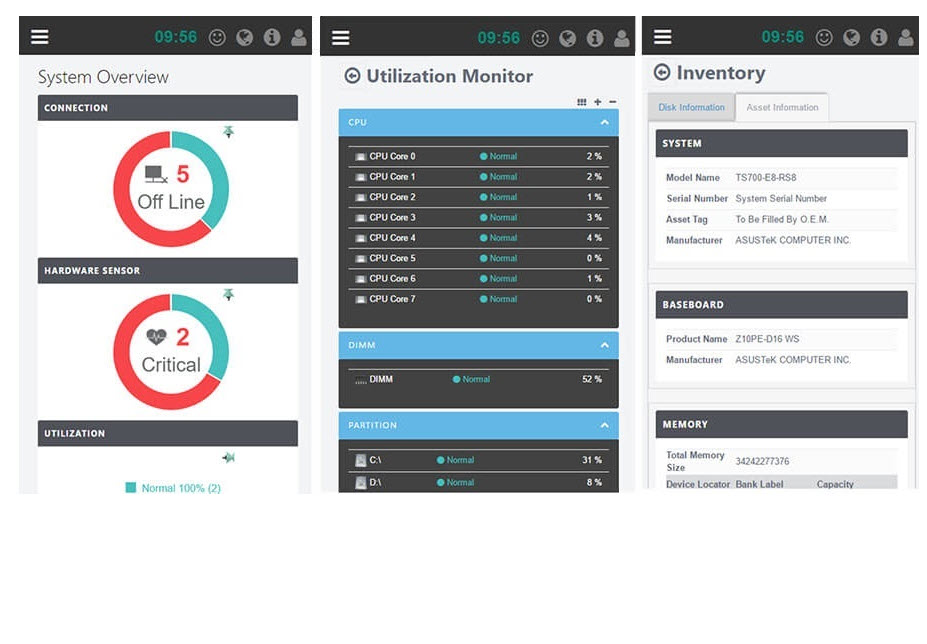Switch to Disk Information tab
The width and height of the screenshot is (927, 644).
click(x=691, y=107)
